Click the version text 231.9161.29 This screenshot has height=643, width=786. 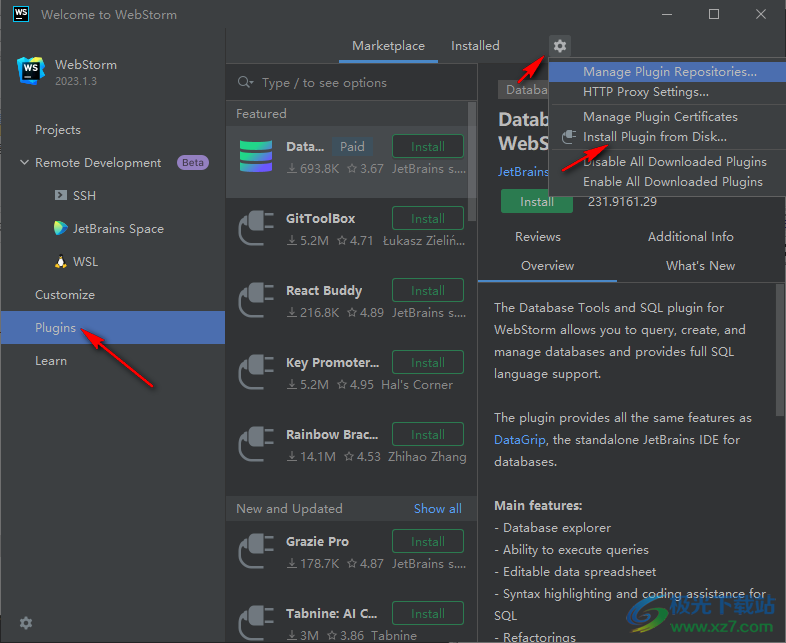[x=622, y=201]
